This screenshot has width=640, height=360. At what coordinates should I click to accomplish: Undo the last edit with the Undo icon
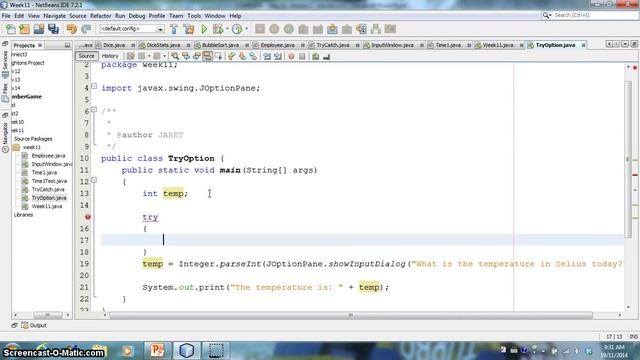click(72, 29)
